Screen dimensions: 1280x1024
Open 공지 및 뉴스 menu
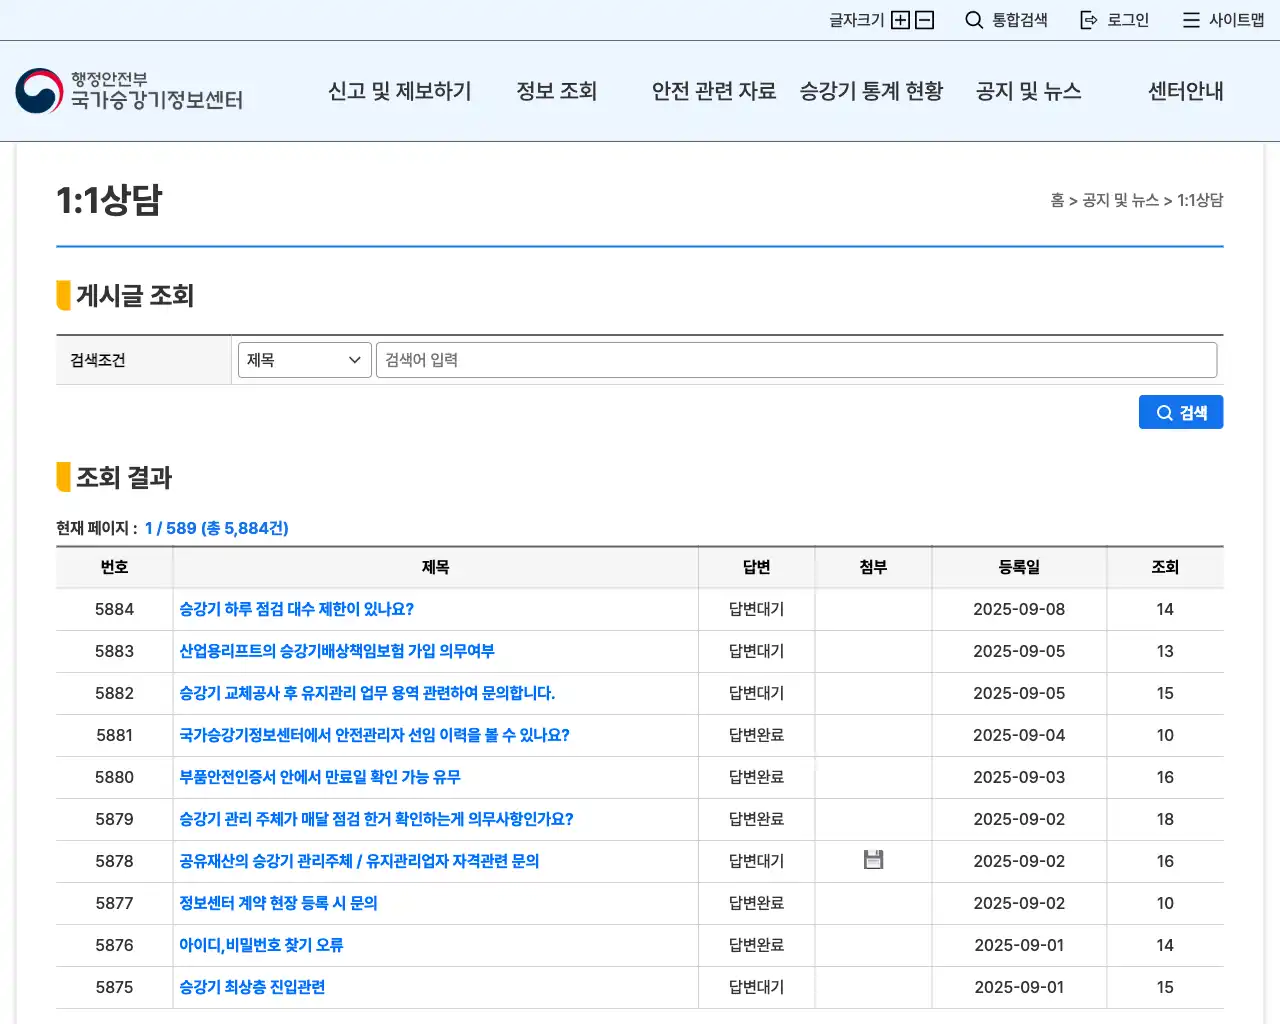point(1029,91)
